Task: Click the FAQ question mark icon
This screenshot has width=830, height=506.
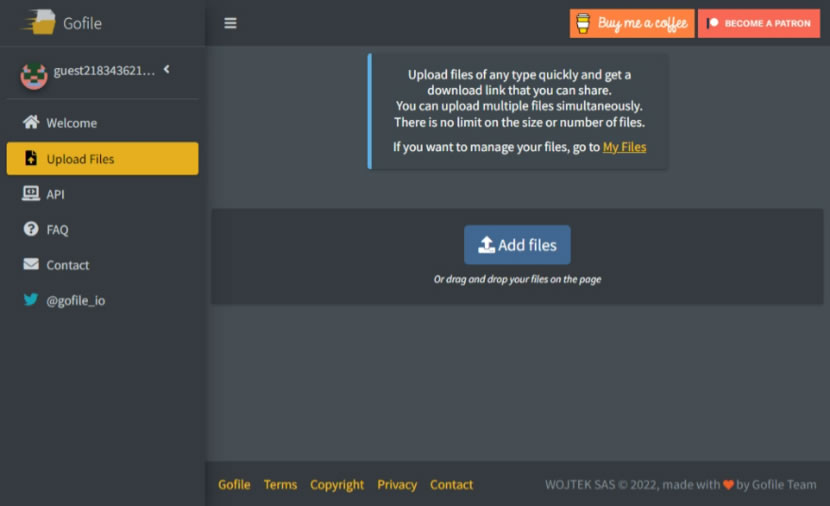Action: pos(31,229)
